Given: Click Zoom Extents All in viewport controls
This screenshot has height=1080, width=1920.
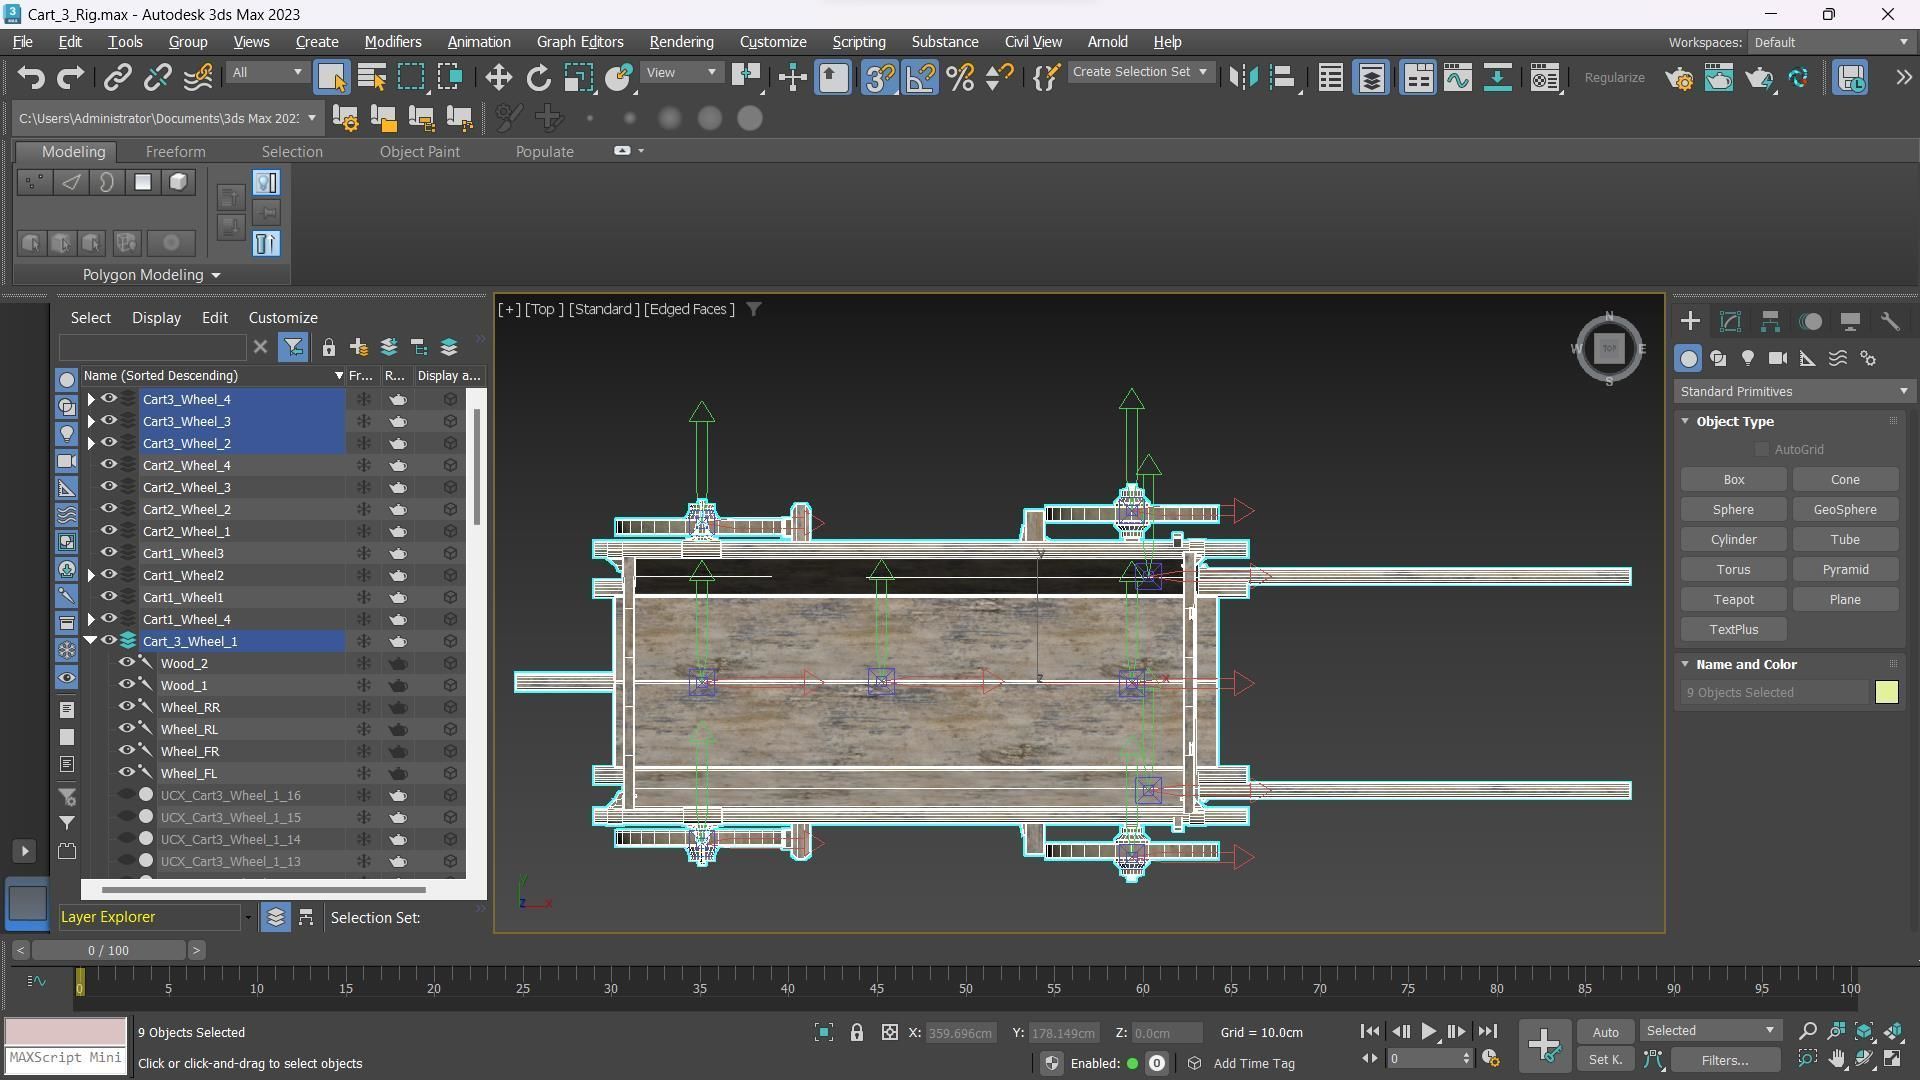Looking at the screenshot, I should [1894, 1031].
